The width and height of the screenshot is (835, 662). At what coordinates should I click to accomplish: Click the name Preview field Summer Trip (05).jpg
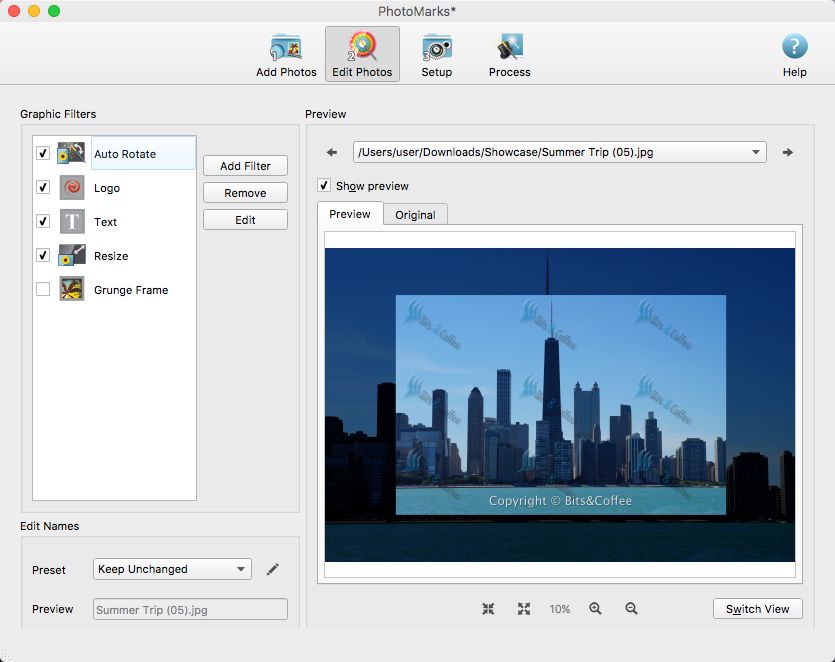point(190,609)
